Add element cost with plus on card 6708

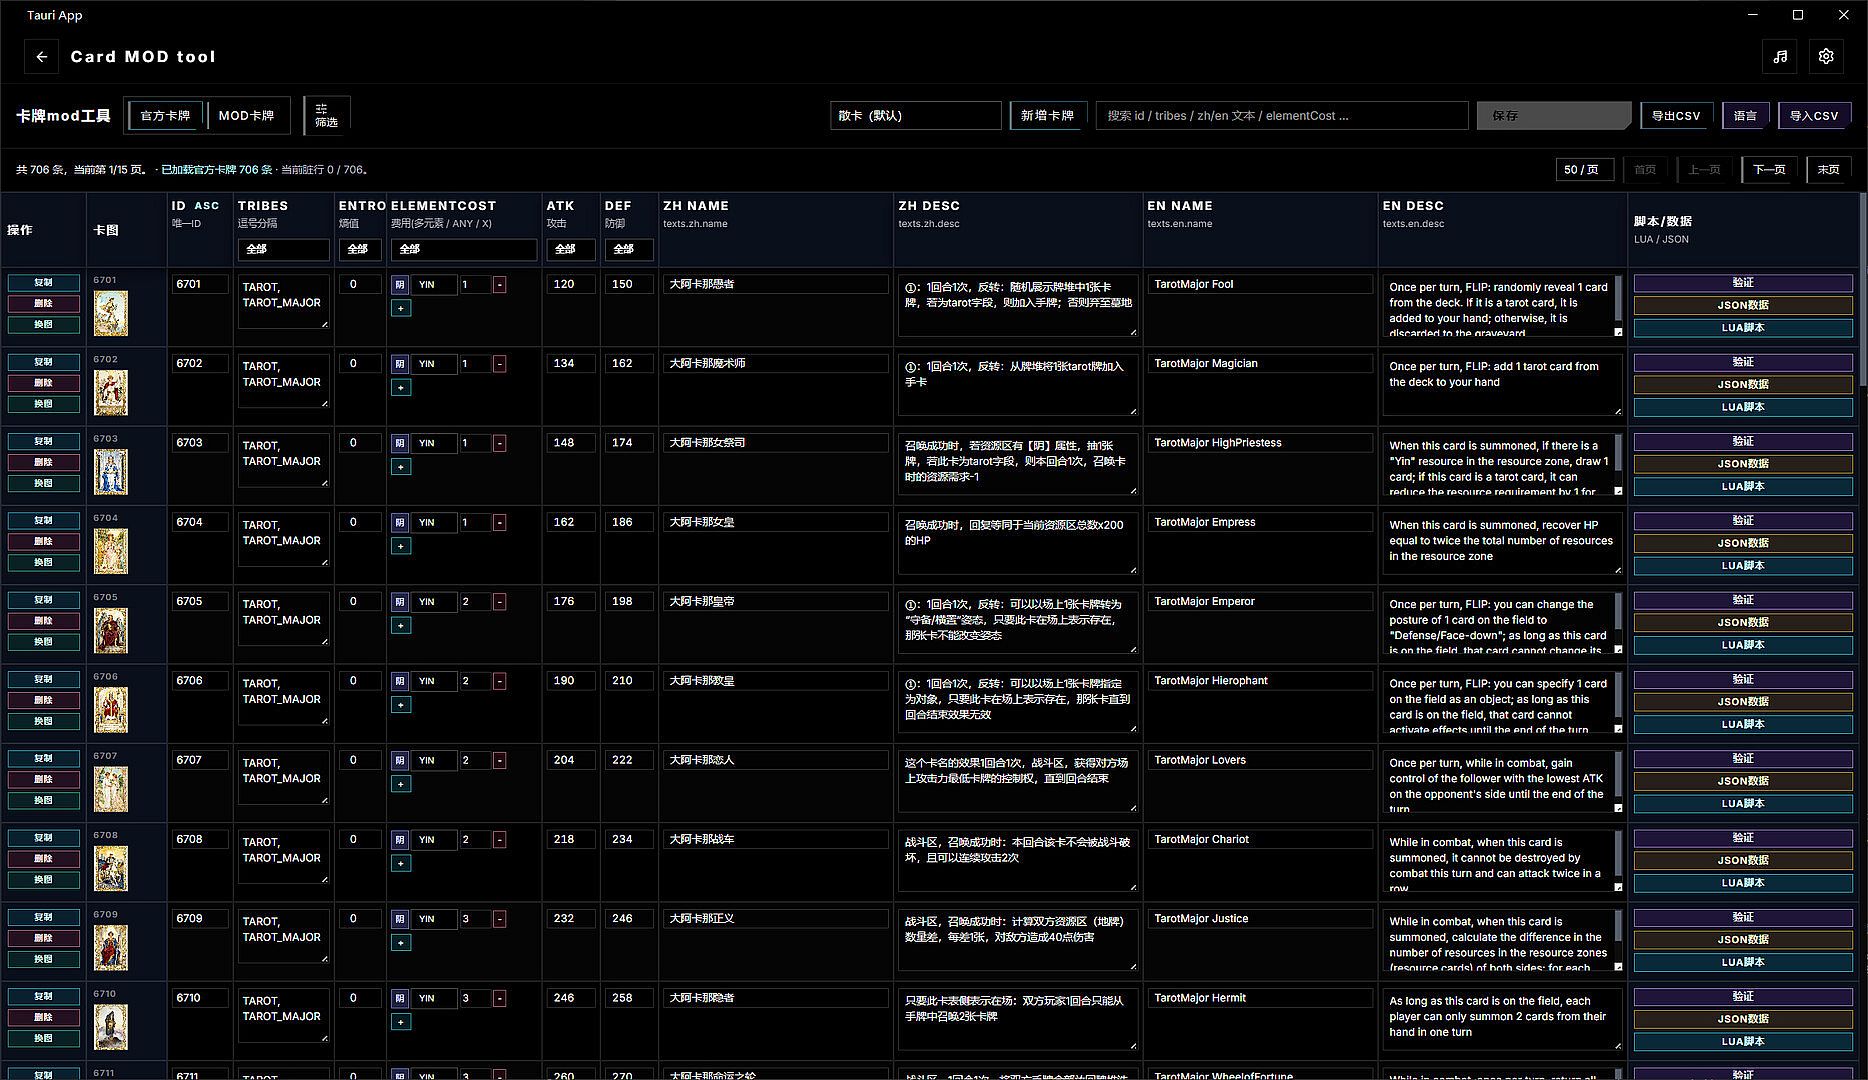401,863
